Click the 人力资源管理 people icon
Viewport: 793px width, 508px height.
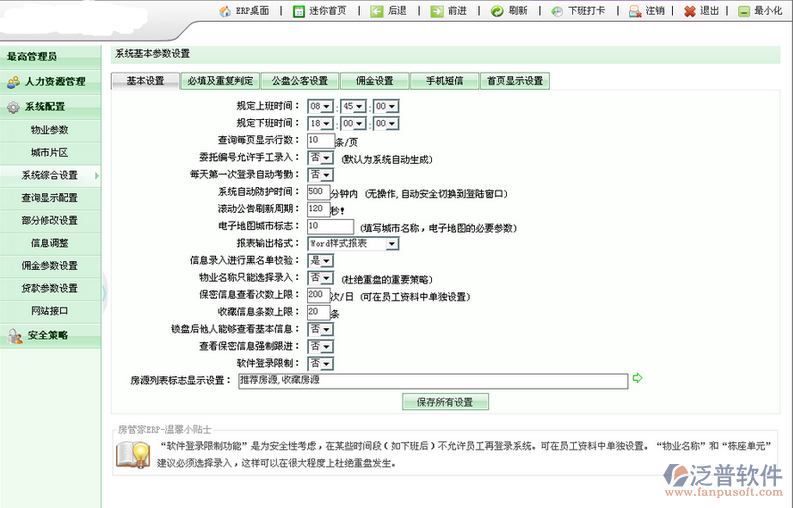13,81
